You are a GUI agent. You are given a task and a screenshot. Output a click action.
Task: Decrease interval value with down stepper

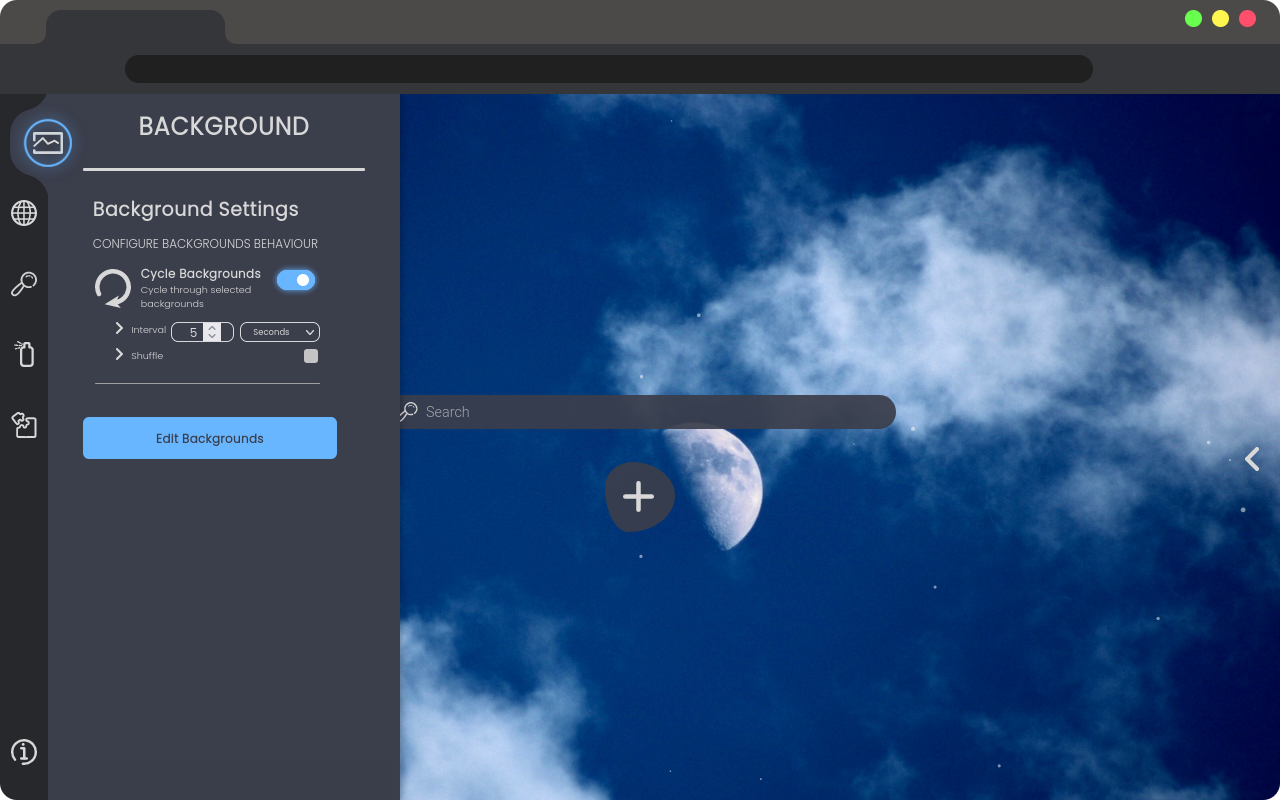(x=212, y=337)
